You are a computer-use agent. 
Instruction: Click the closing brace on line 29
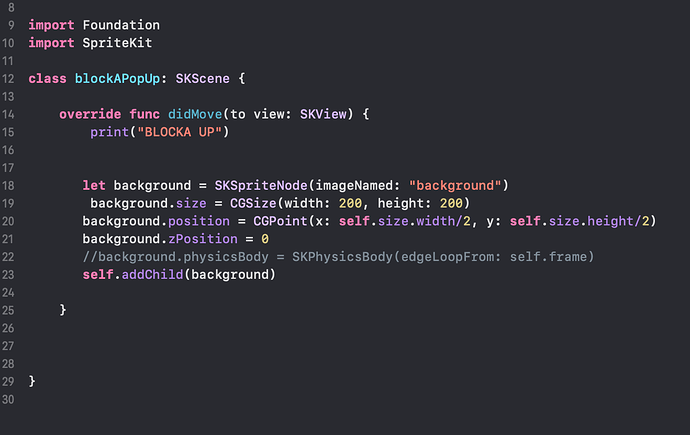pos(32,381)
